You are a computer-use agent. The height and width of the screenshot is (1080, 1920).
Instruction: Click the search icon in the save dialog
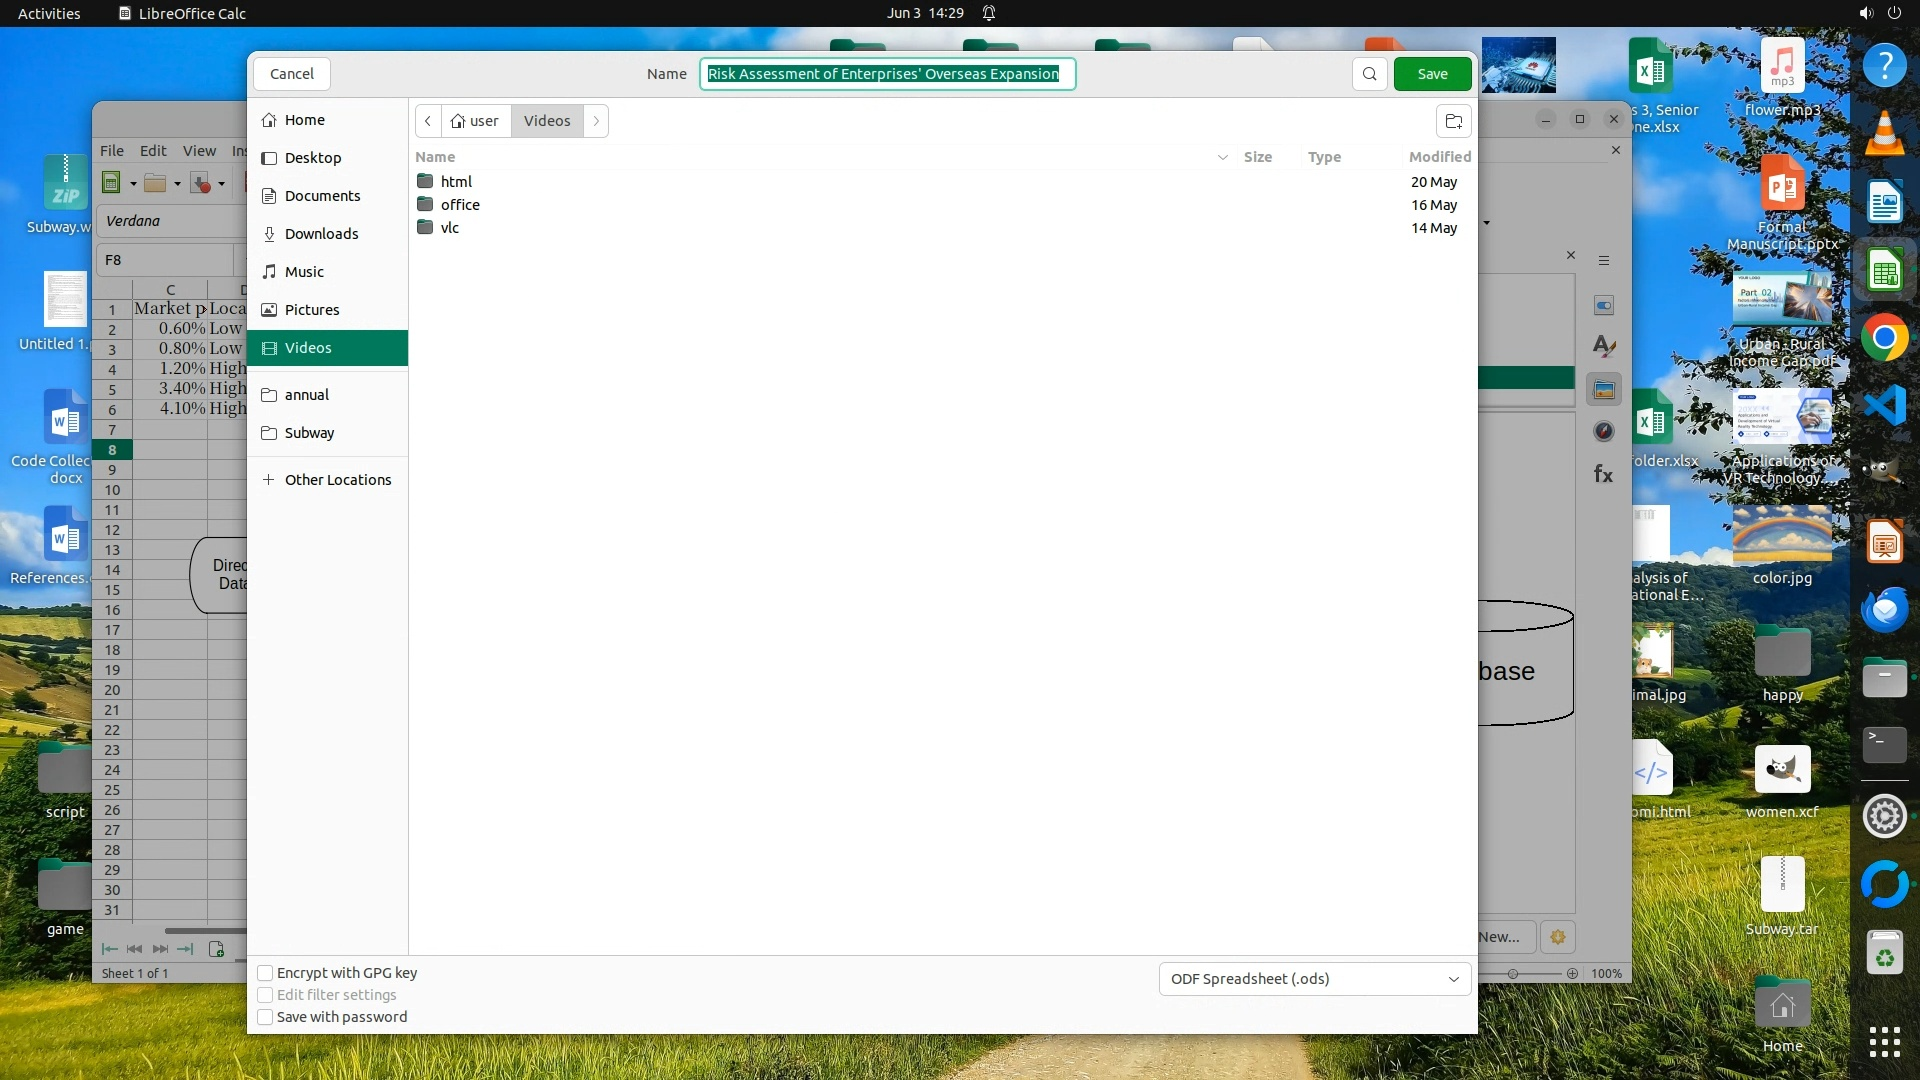pyautogui.click(x=1369, y=74)
